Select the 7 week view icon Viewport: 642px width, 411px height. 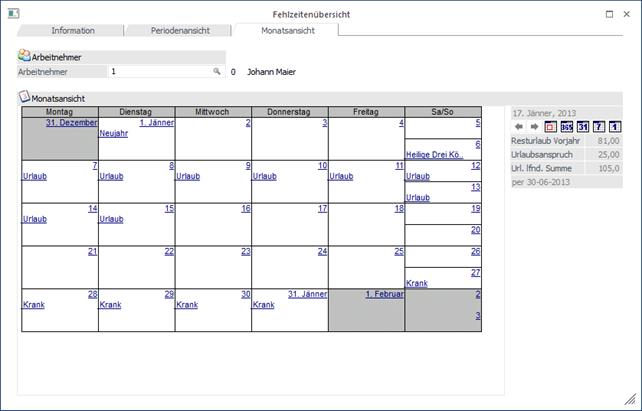point(598,127)
